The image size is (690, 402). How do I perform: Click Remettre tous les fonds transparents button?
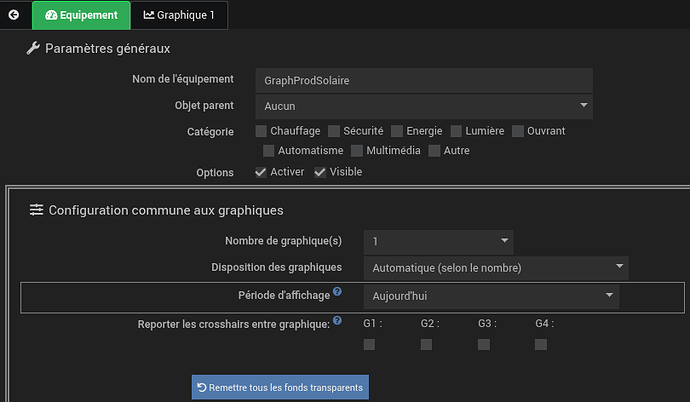click(x=280, y=387)
